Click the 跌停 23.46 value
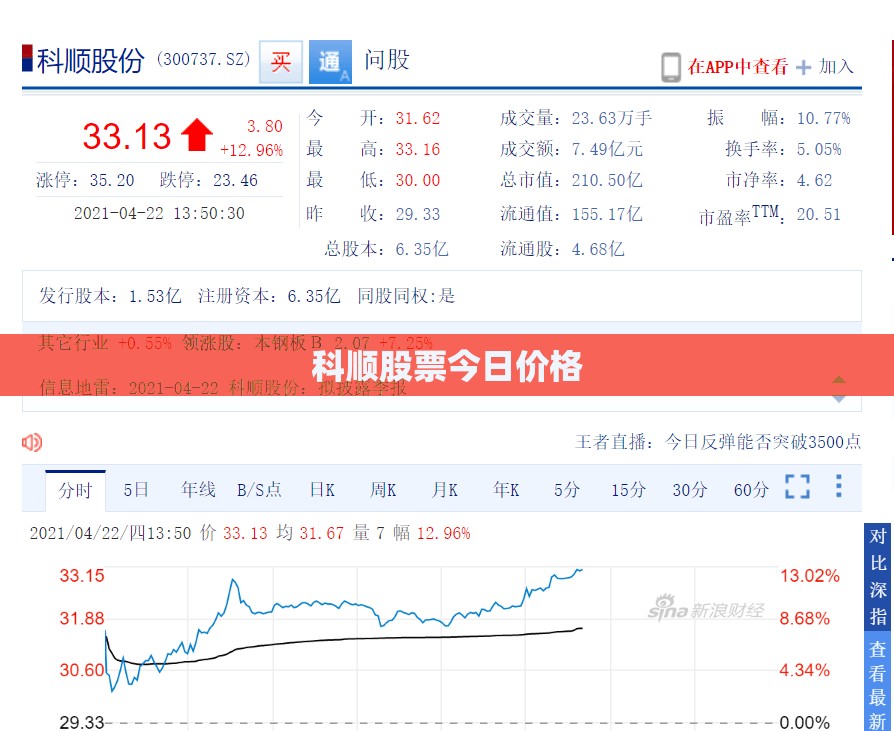 coord(235,181)
